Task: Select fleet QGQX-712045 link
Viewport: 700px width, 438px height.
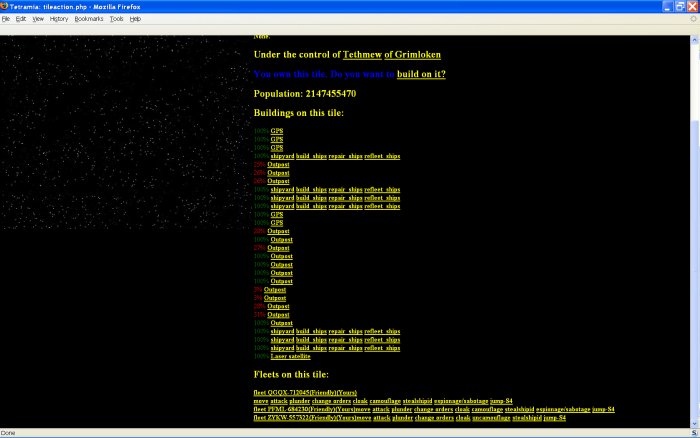Action: [x=305, y=392]
